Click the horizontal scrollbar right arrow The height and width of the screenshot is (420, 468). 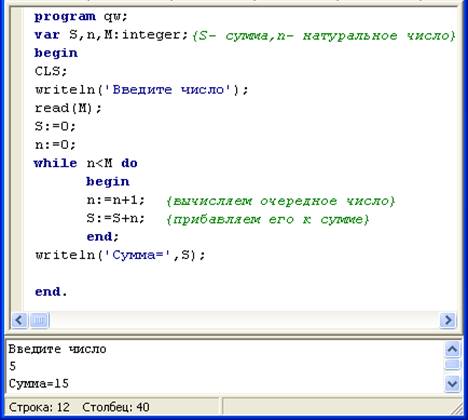[448, 320]
